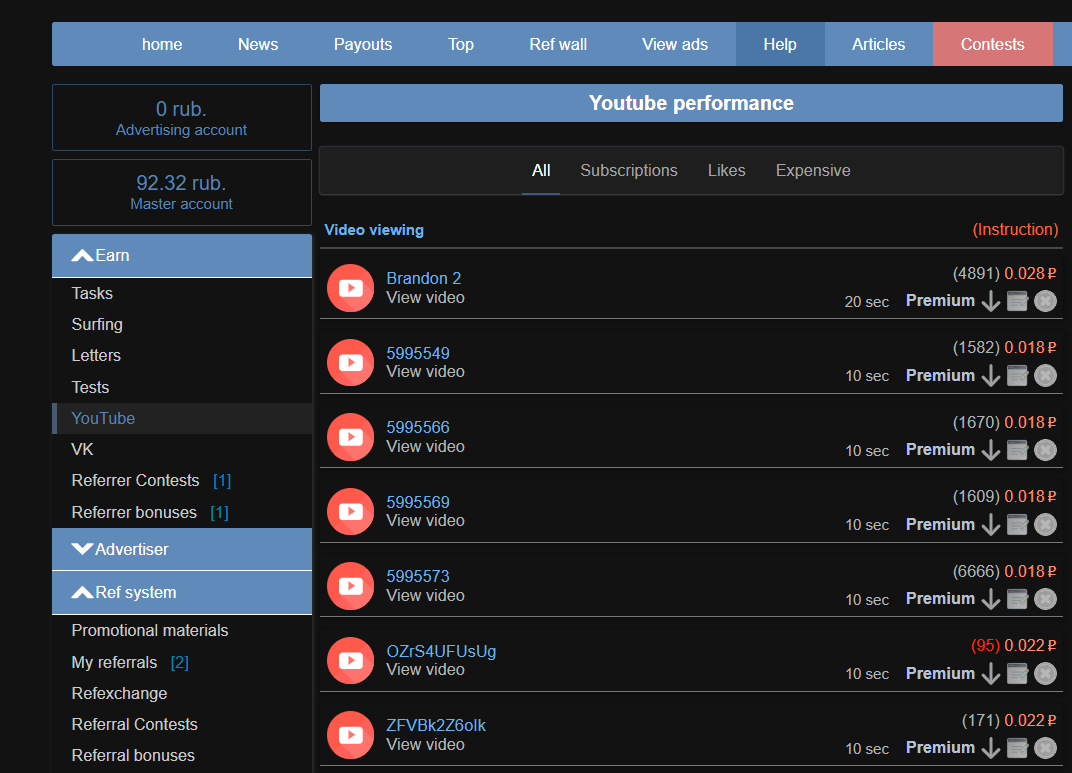Image resolution: width=1072 pixels, height=773 pixels.
Task: Remove ZFVBk2Z6olk with the grey X icon
Action: click(1045, 748)
